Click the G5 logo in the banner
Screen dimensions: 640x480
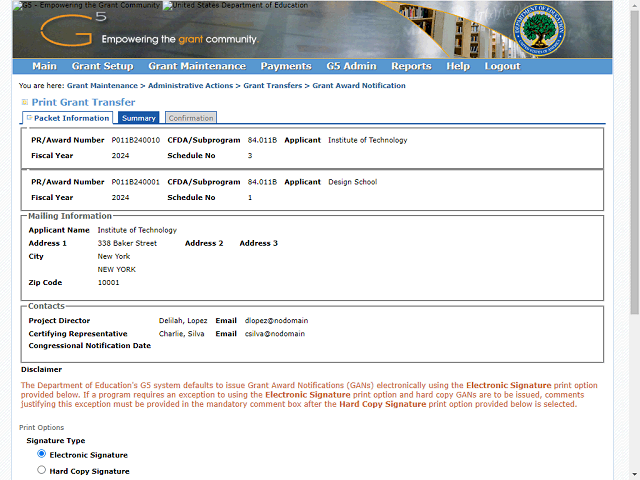click(x=73, y=29)
